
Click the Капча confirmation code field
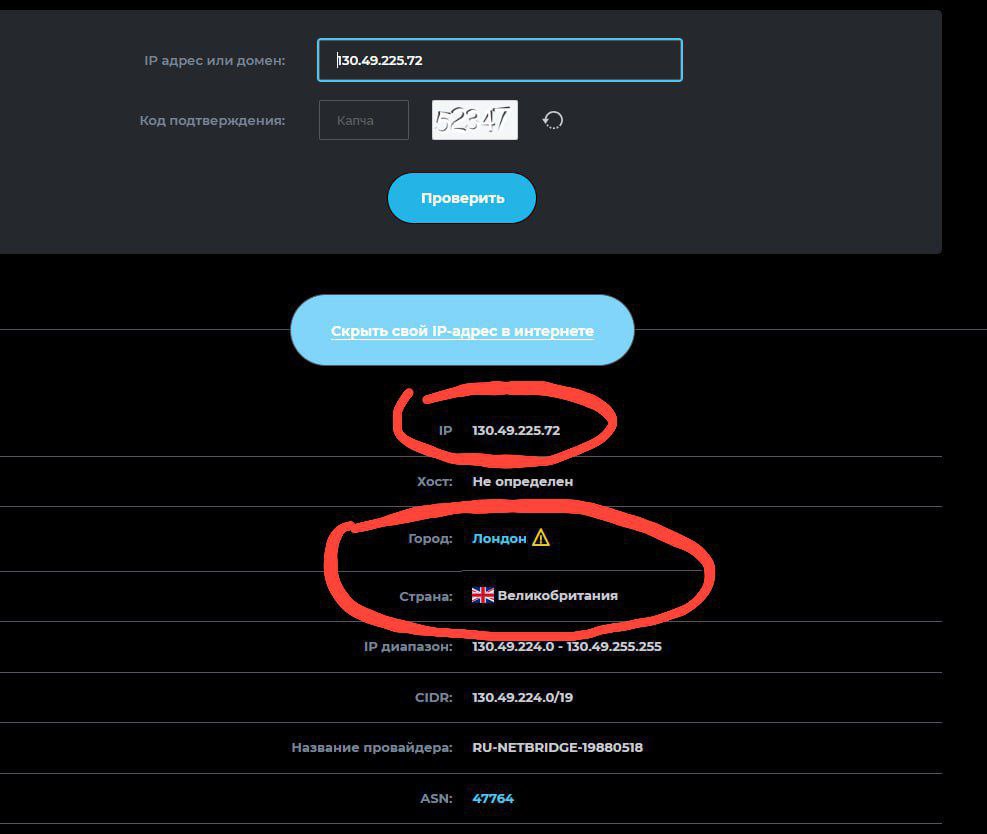364,120
